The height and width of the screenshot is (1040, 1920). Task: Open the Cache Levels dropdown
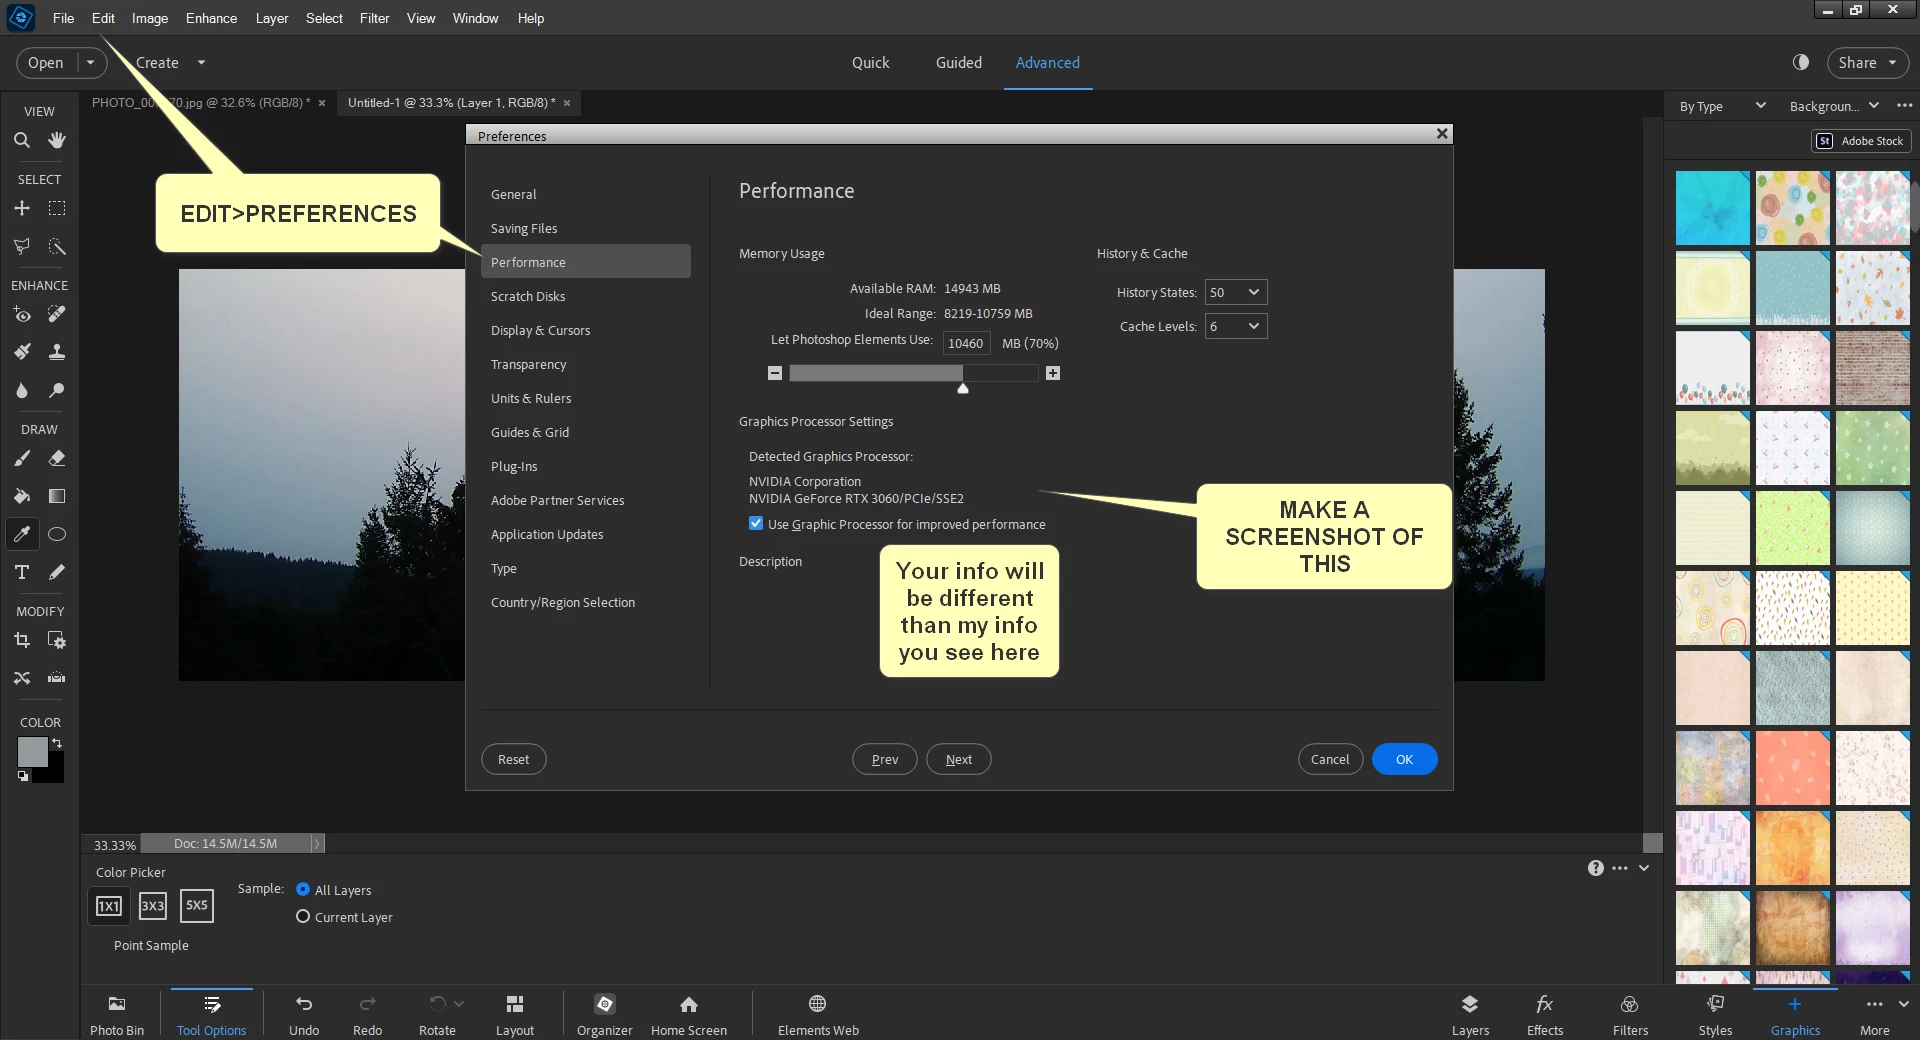(x=1236, y=326)
